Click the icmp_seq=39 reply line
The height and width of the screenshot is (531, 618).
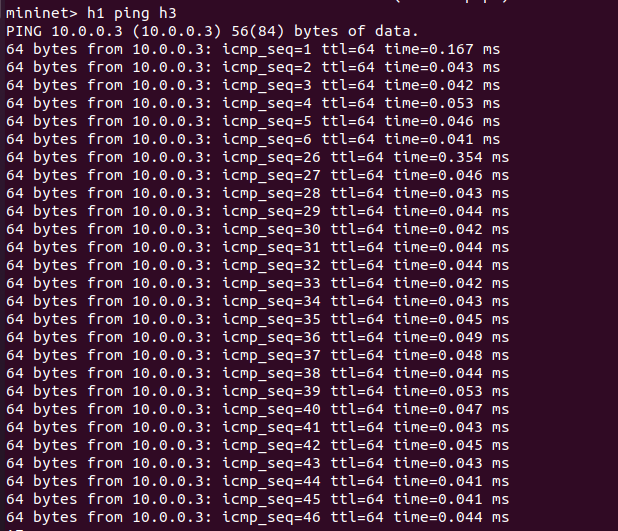(x=256, y=390)
